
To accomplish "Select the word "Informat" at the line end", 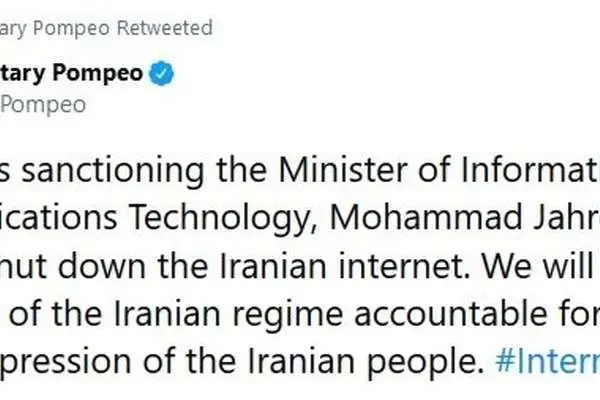I will click(x=531, y=170).
